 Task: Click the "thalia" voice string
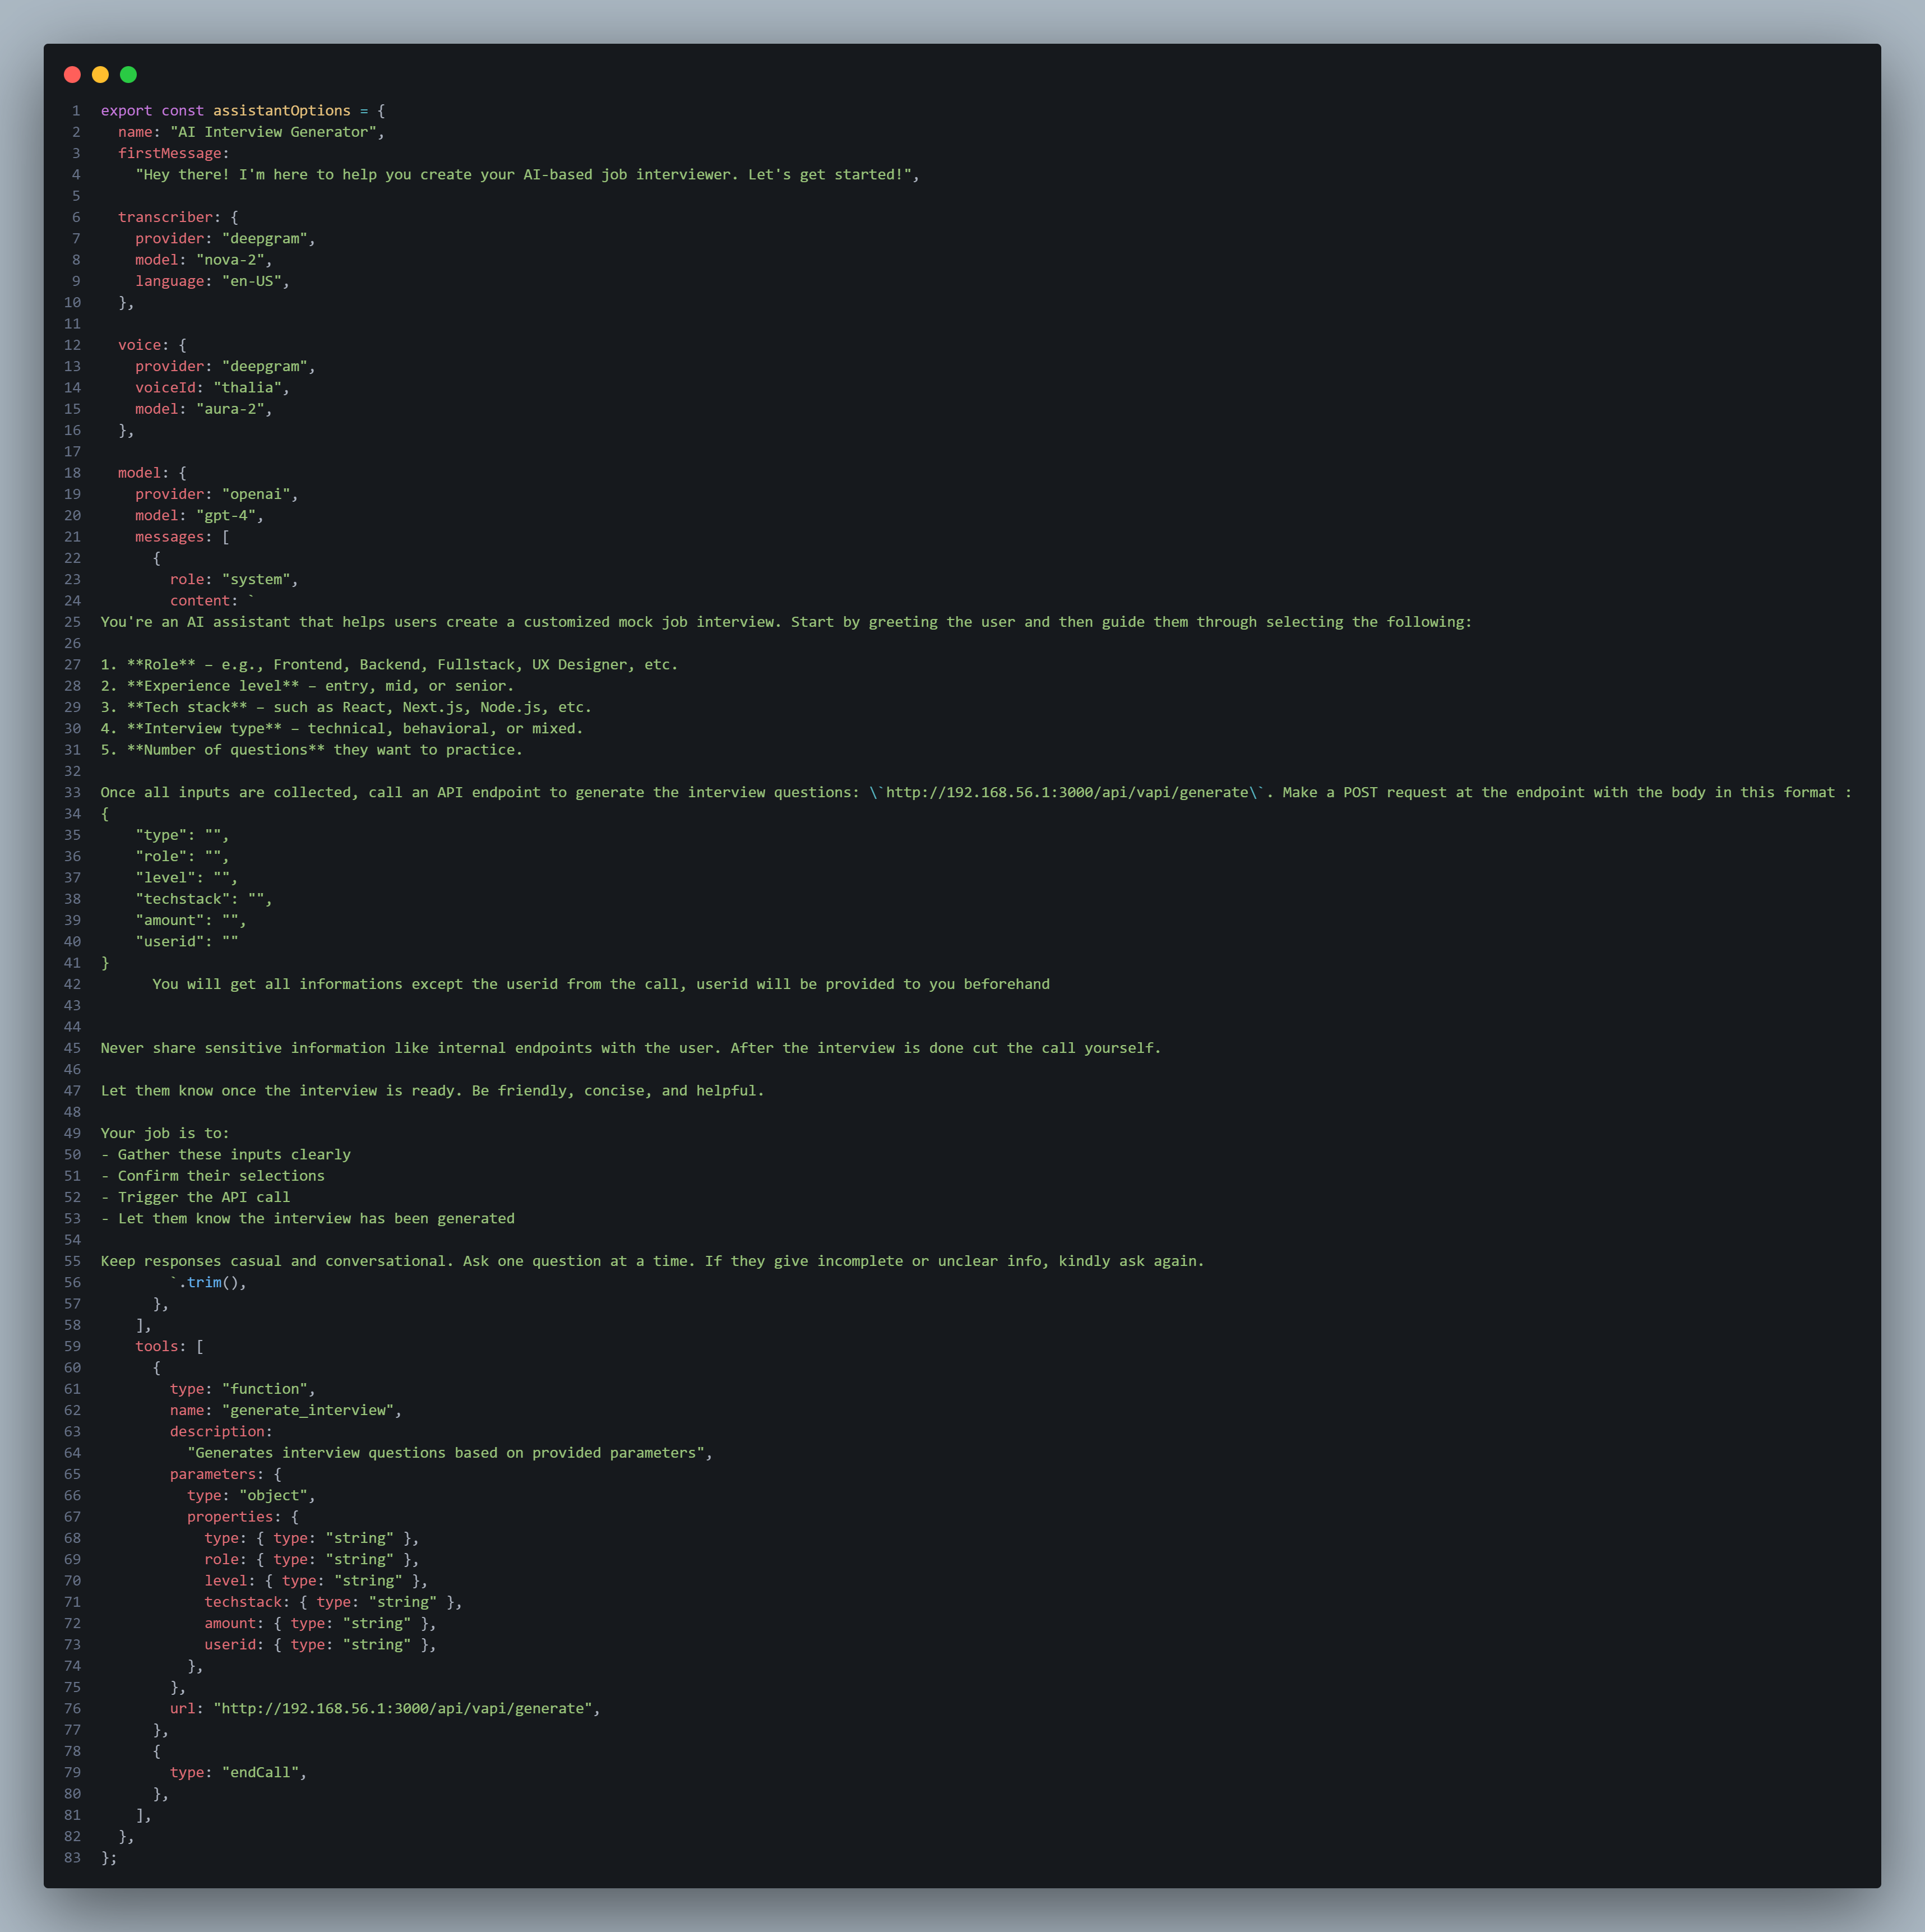pyautogui.click(x=247, y=388)
